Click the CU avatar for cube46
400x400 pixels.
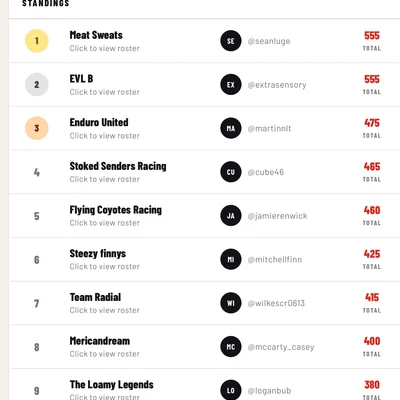tap(231, 172)
